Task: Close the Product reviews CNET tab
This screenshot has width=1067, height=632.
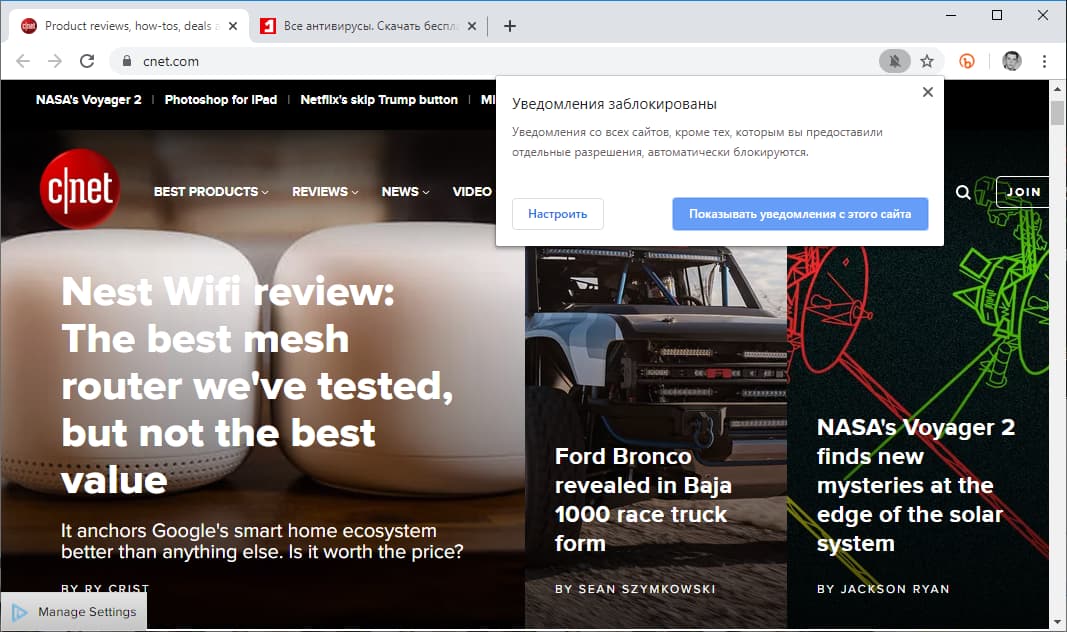Action: pos(233,26)
